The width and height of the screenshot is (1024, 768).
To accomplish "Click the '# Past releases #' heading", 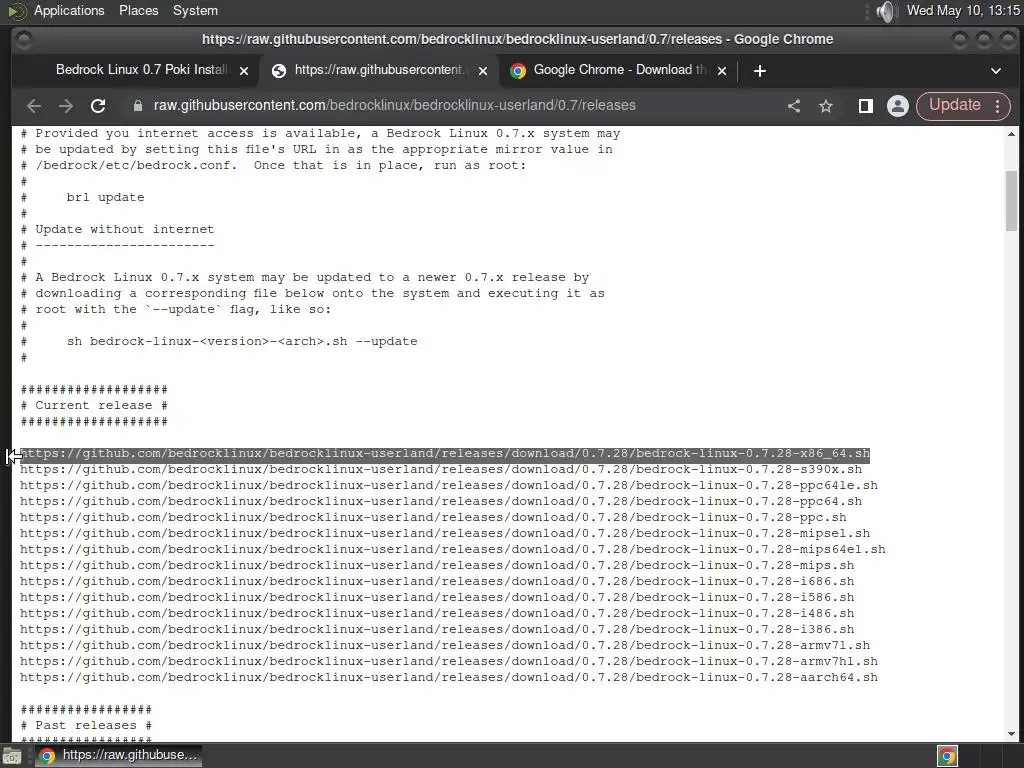I will (86, 726).
